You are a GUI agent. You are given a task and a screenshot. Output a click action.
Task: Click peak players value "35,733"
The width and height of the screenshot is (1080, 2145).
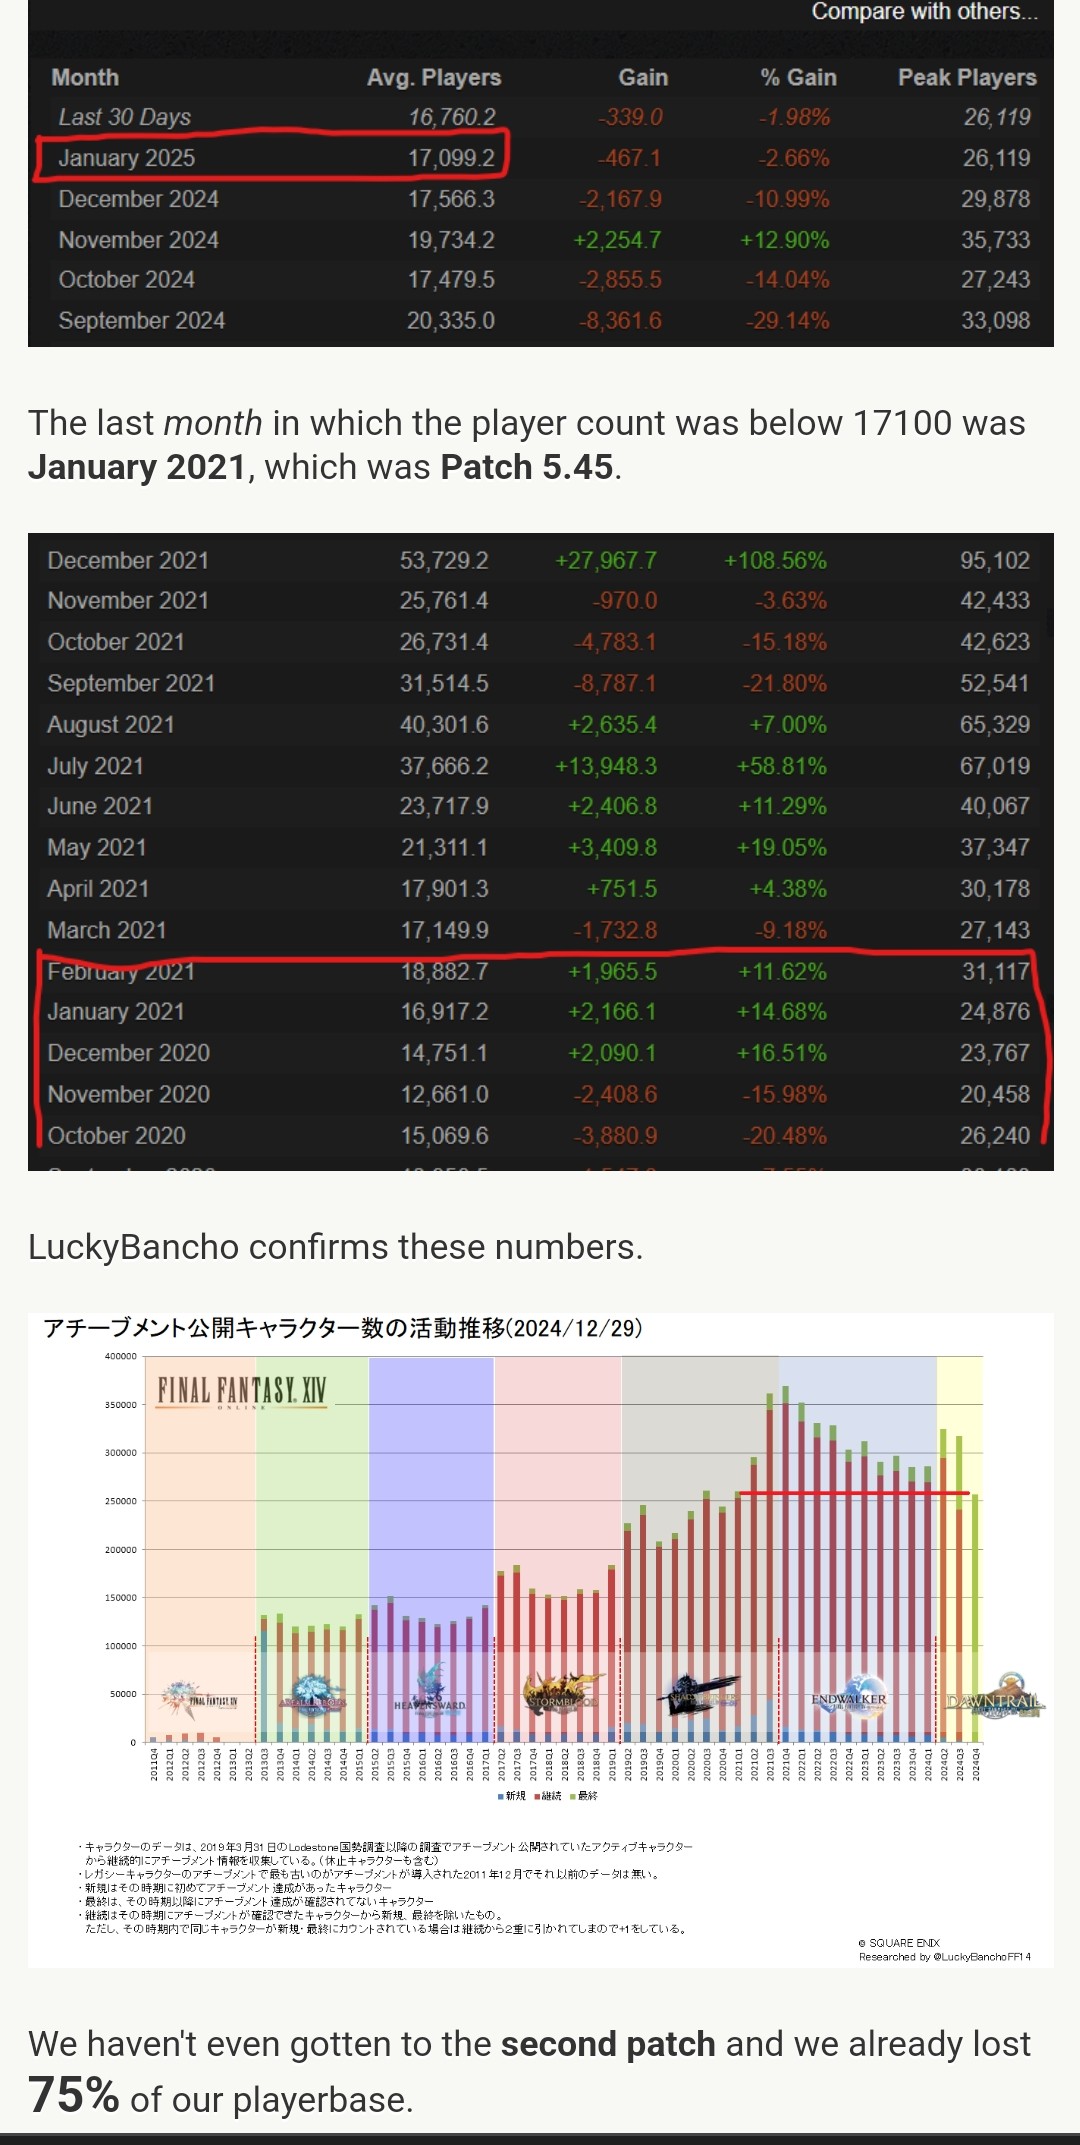(x=995, y=240)
